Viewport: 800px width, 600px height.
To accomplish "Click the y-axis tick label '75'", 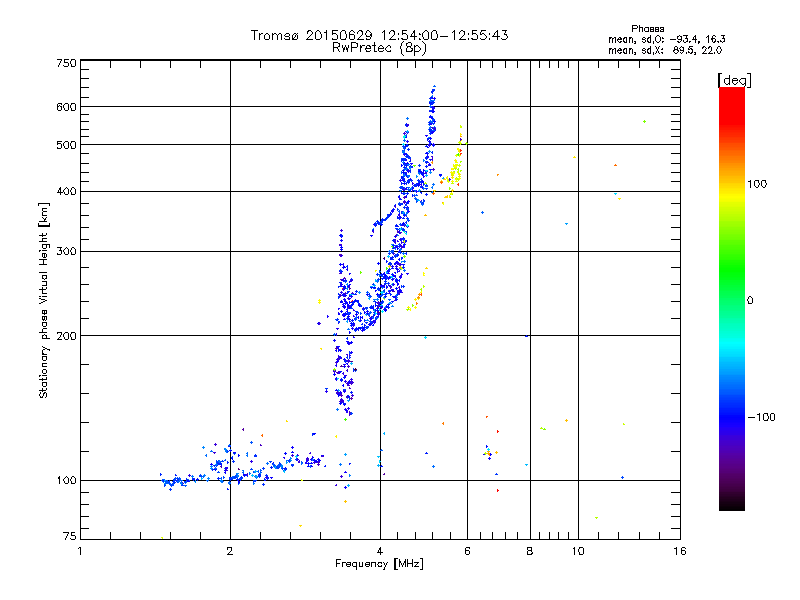I will (70, 536).
